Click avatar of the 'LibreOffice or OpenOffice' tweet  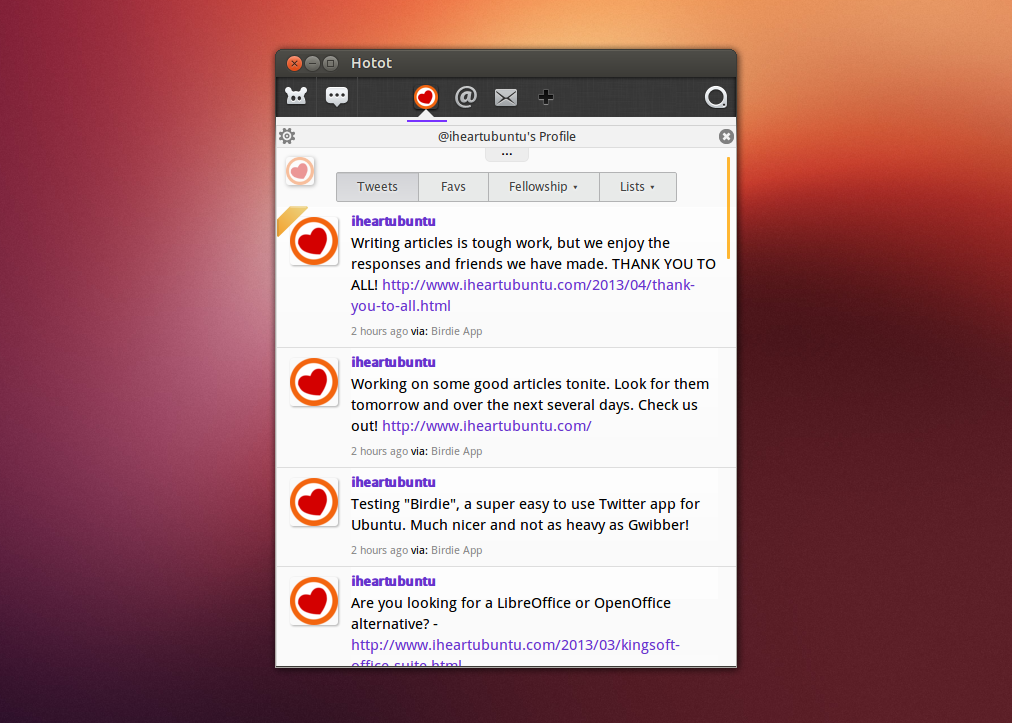[x=314, y=600]
